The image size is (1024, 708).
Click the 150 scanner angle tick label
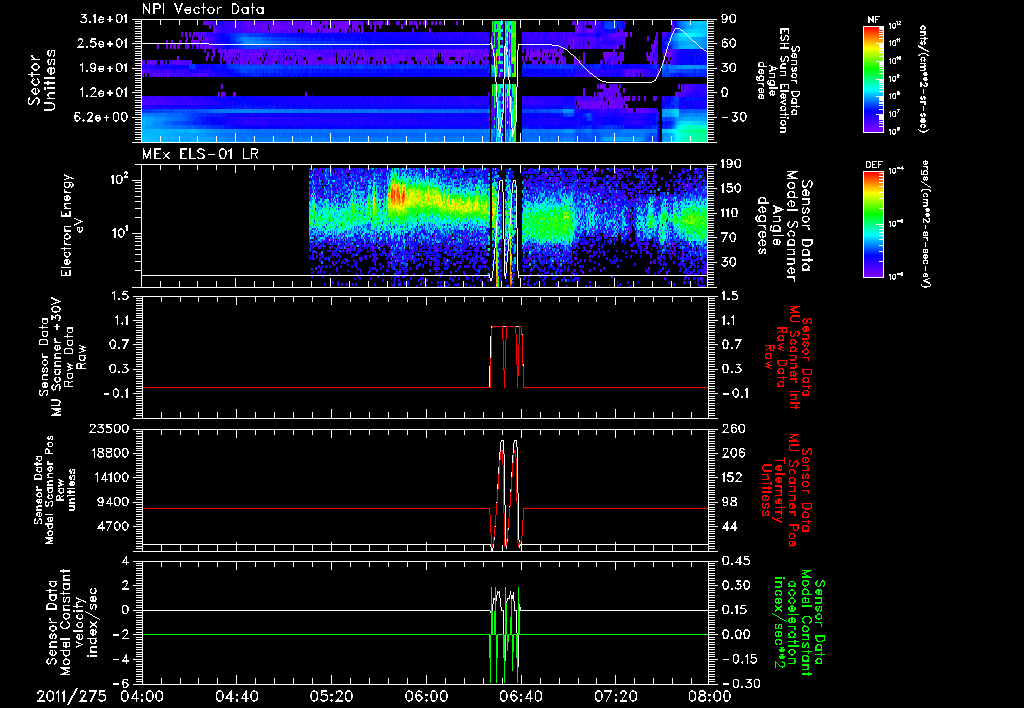pyautogui.click(x=731, y=189)
